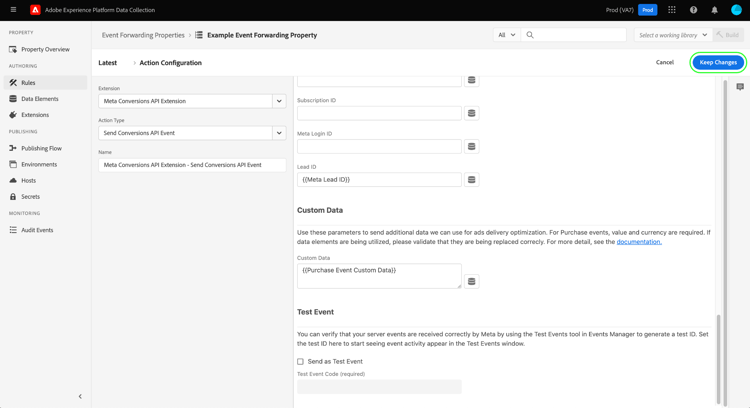750x408 pixels.
Task: Collapse the left sidebar
Action: coord(80,396)
